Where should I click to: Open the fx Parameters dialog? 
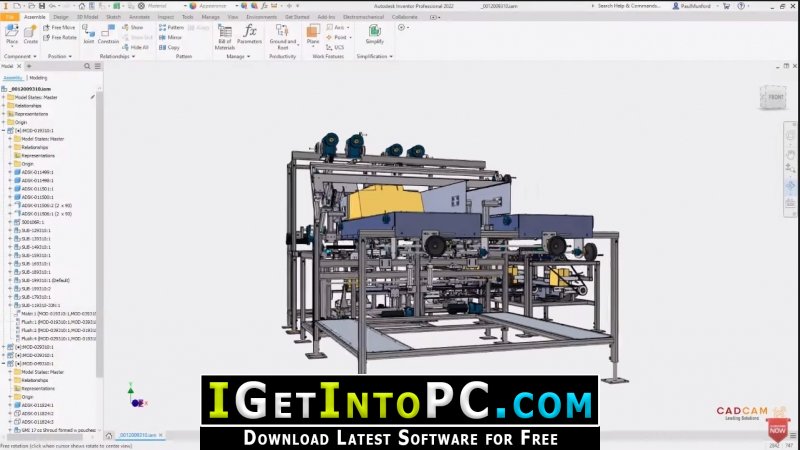pyautogui.click(x=249, y=34)
